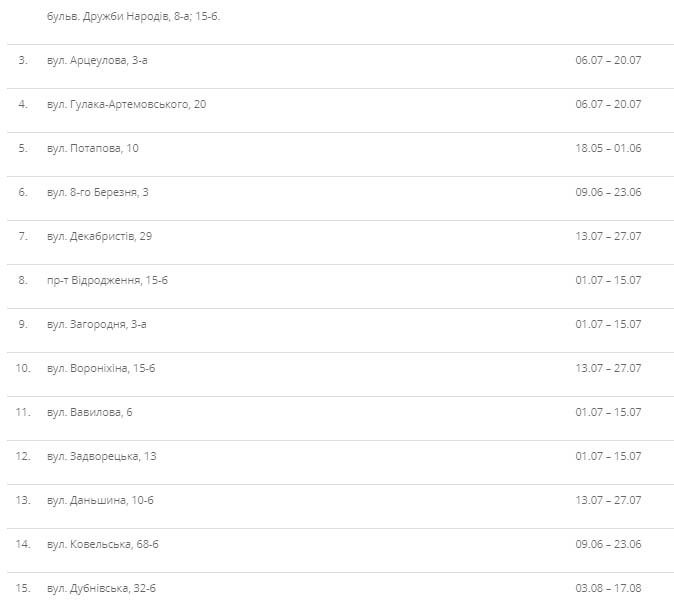
Task: Select the вул. Потапова, 10 address
Action: click(93, 148)
